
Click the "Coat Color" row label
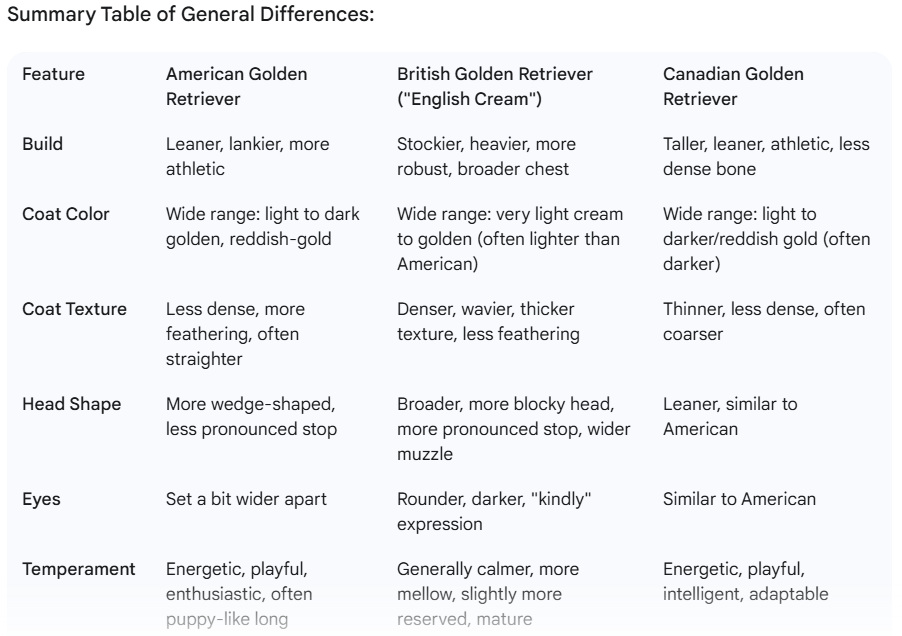(66, 214)
